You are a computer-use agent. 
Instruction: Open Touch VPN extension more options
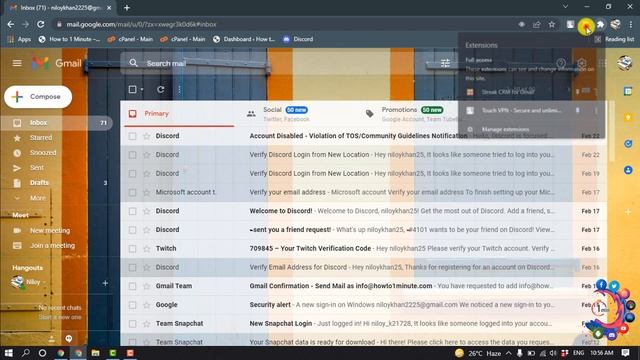click(x=596, y=111)
